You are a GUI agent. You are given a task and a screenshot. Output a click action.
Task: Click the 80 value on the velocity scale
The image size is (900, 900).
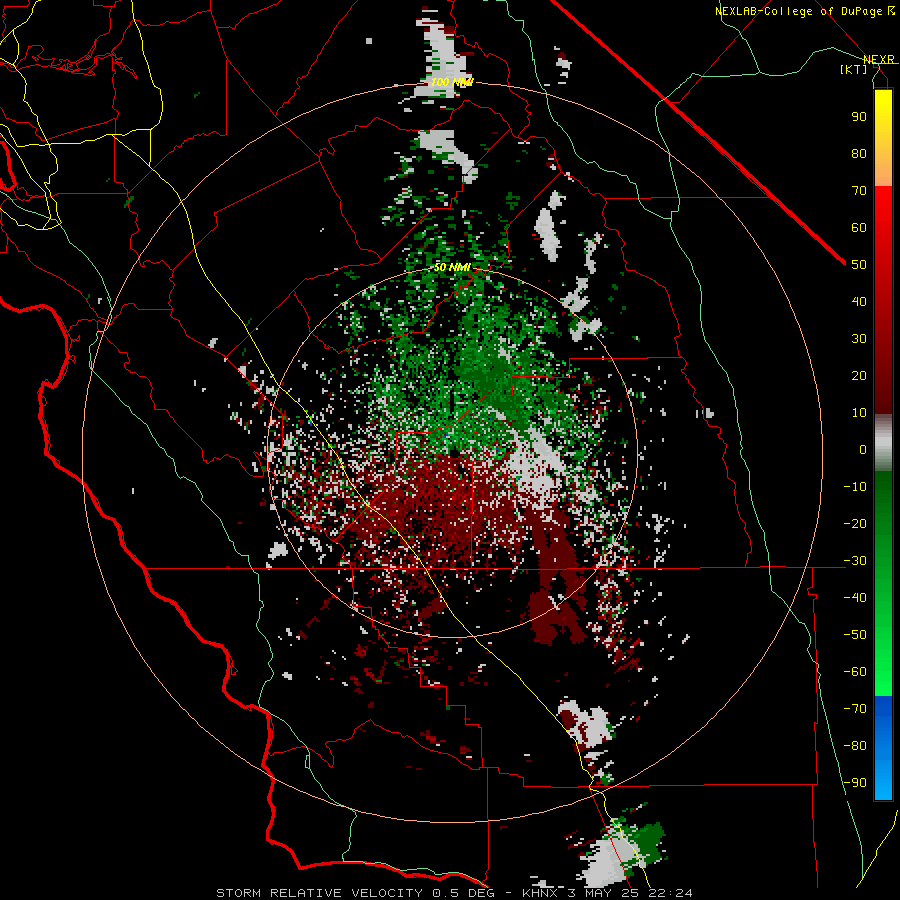(859, 153)
